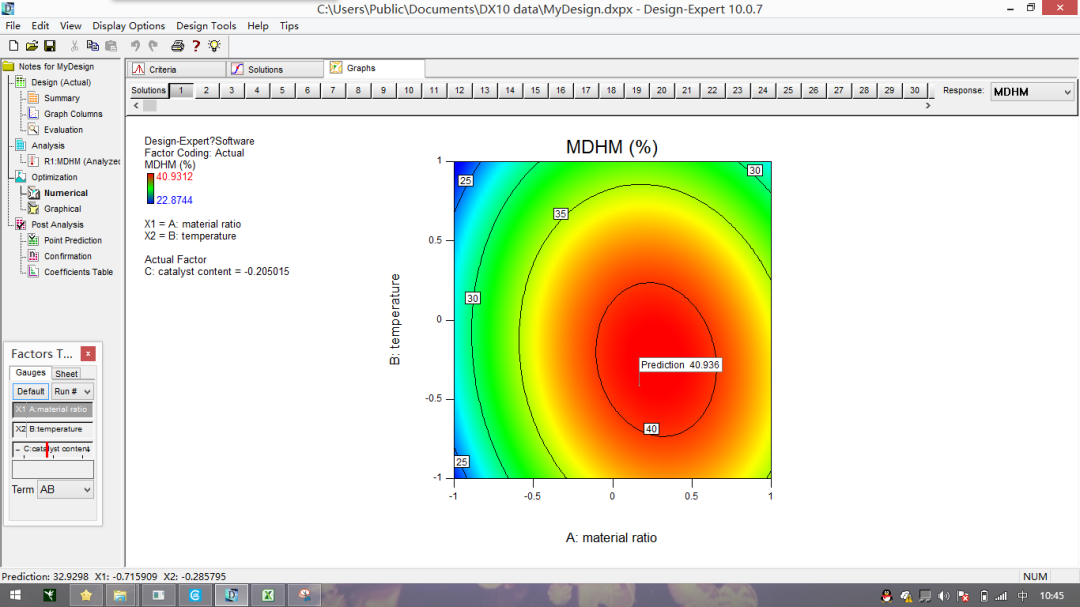Open the Summary node

[61, 99]
